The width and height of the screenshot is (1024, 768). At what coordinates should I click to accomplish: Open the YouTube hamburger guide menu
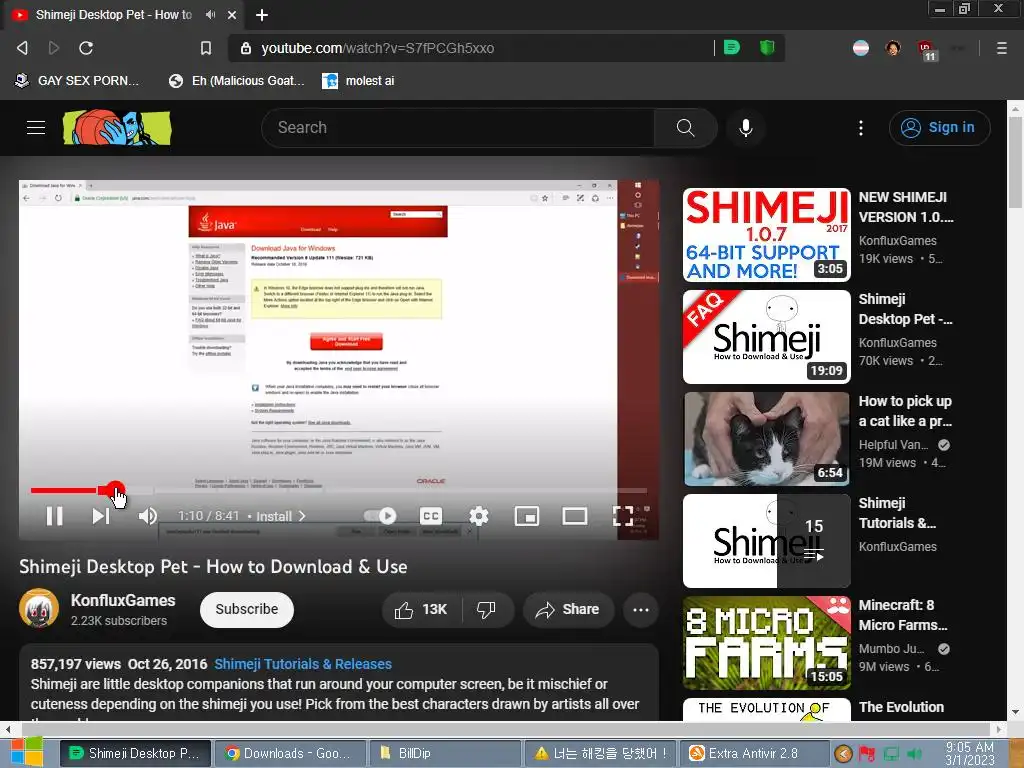pyautogui.click(x=36, y=127)
